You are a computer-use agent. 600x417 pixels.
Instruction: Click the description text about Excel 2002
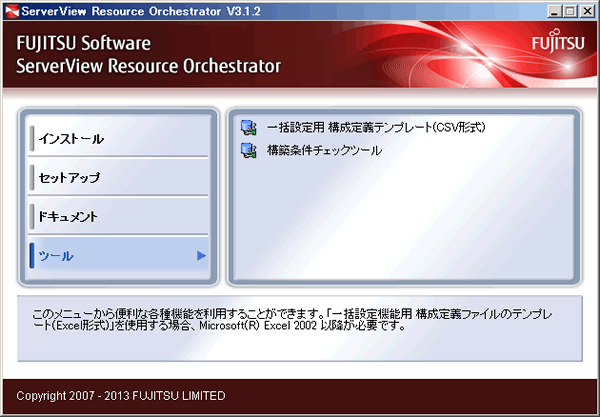point(292,320)
